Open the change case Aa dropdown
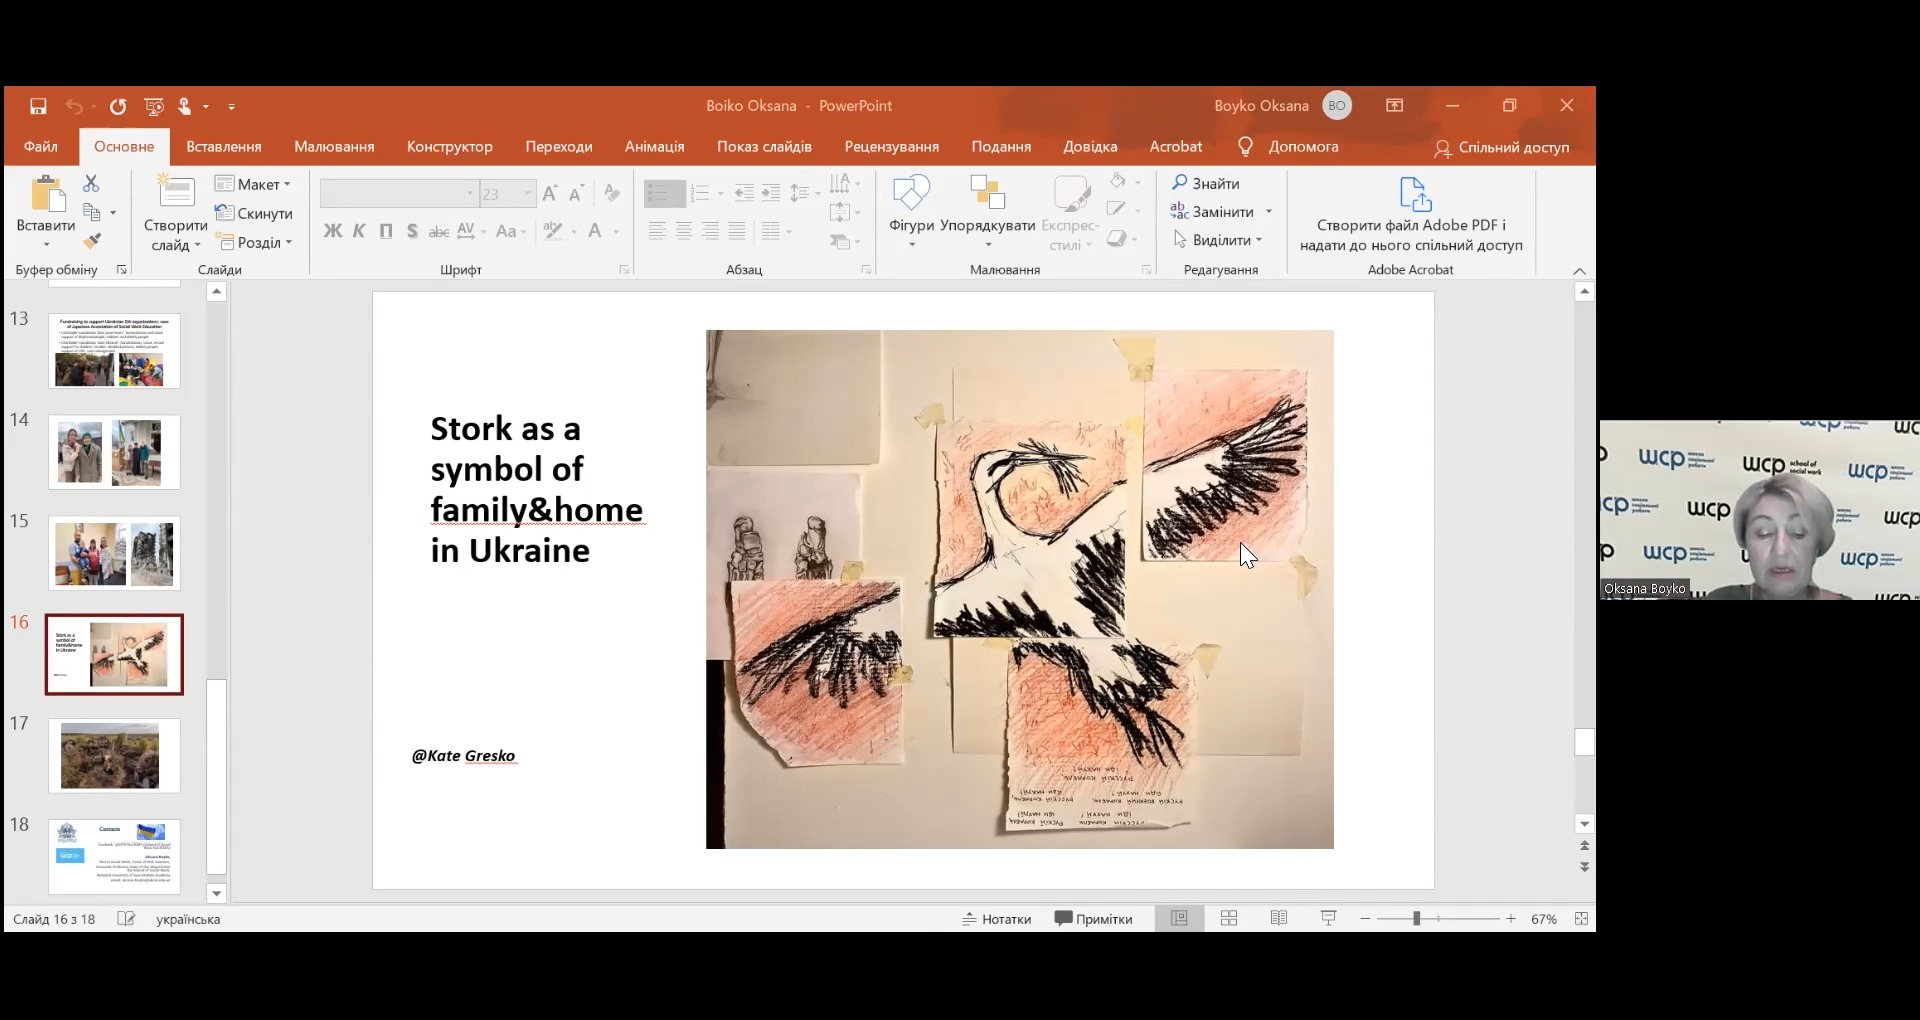This screenshot has width=1920, height=1020. click(x=511, y=231)
